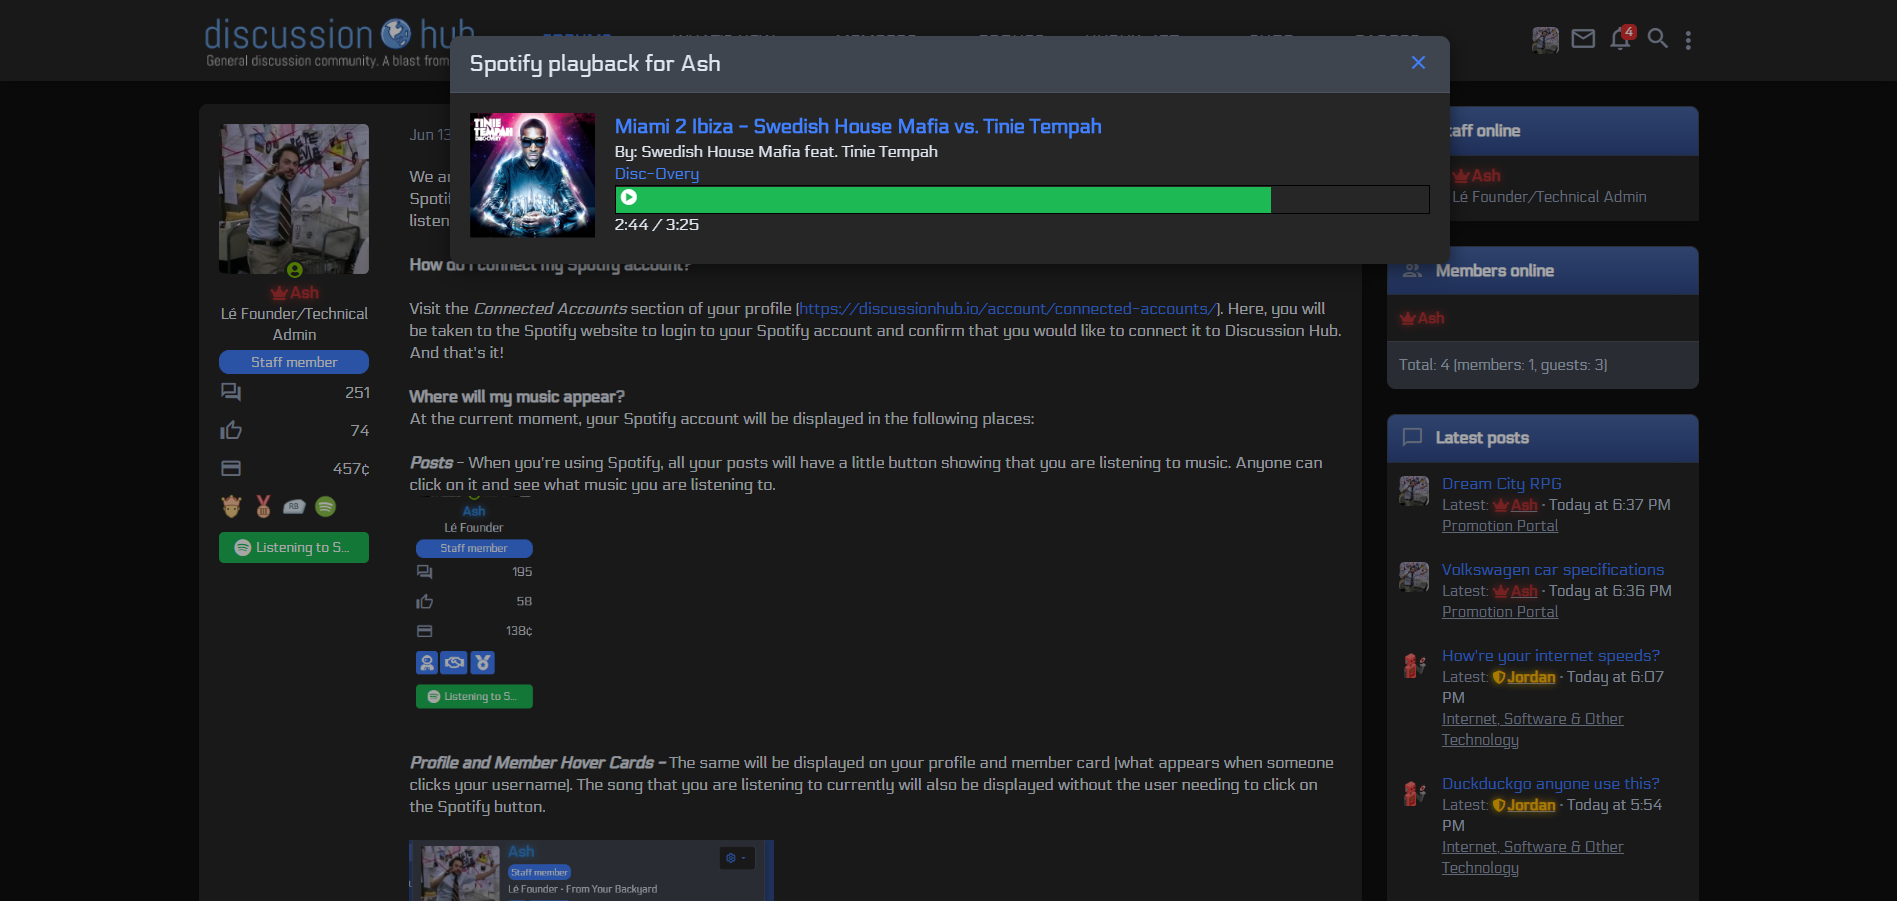This screenshot has width=1897, height=901.
Task: Open the Latest posts block heading
Action: click(x=1482, y=438)
